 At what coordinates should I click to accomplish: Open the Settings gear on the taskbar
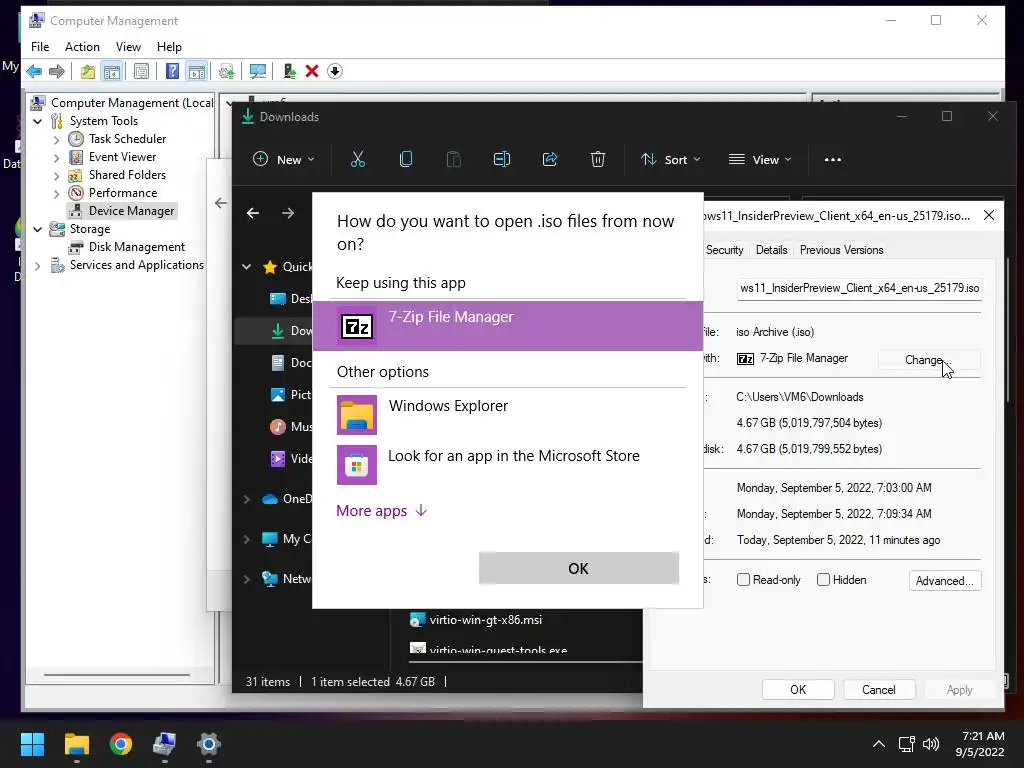[x=208, y=744]
